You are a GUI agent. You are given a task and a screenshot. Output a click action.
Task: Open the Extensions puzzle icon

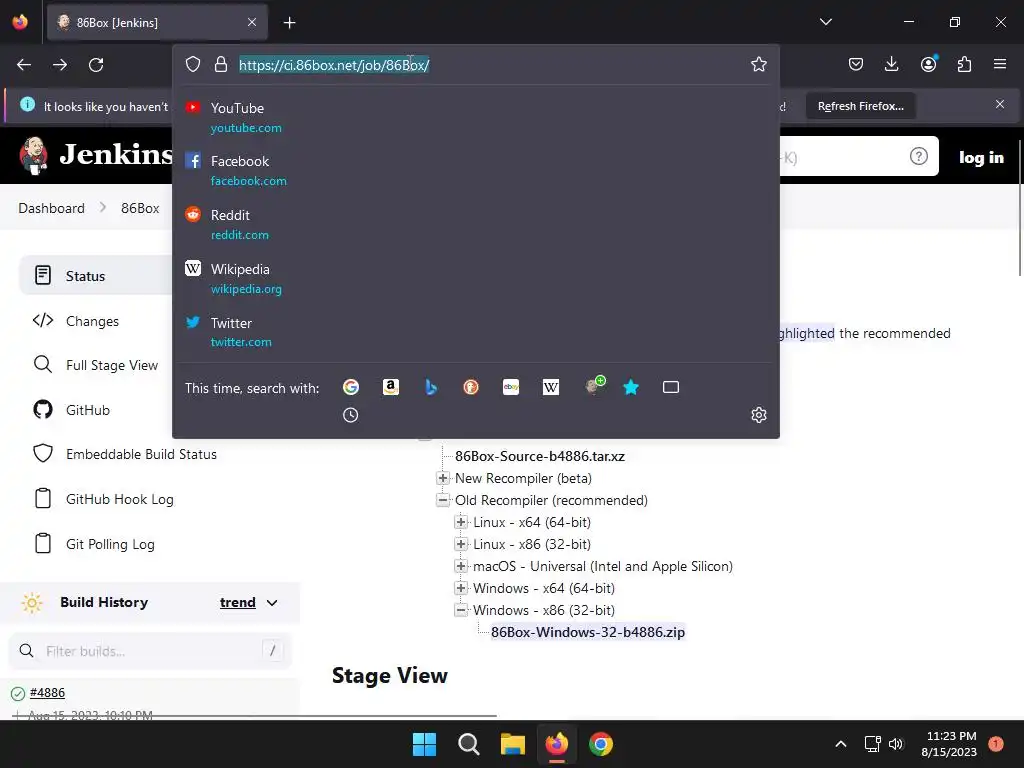click(964, 64)
